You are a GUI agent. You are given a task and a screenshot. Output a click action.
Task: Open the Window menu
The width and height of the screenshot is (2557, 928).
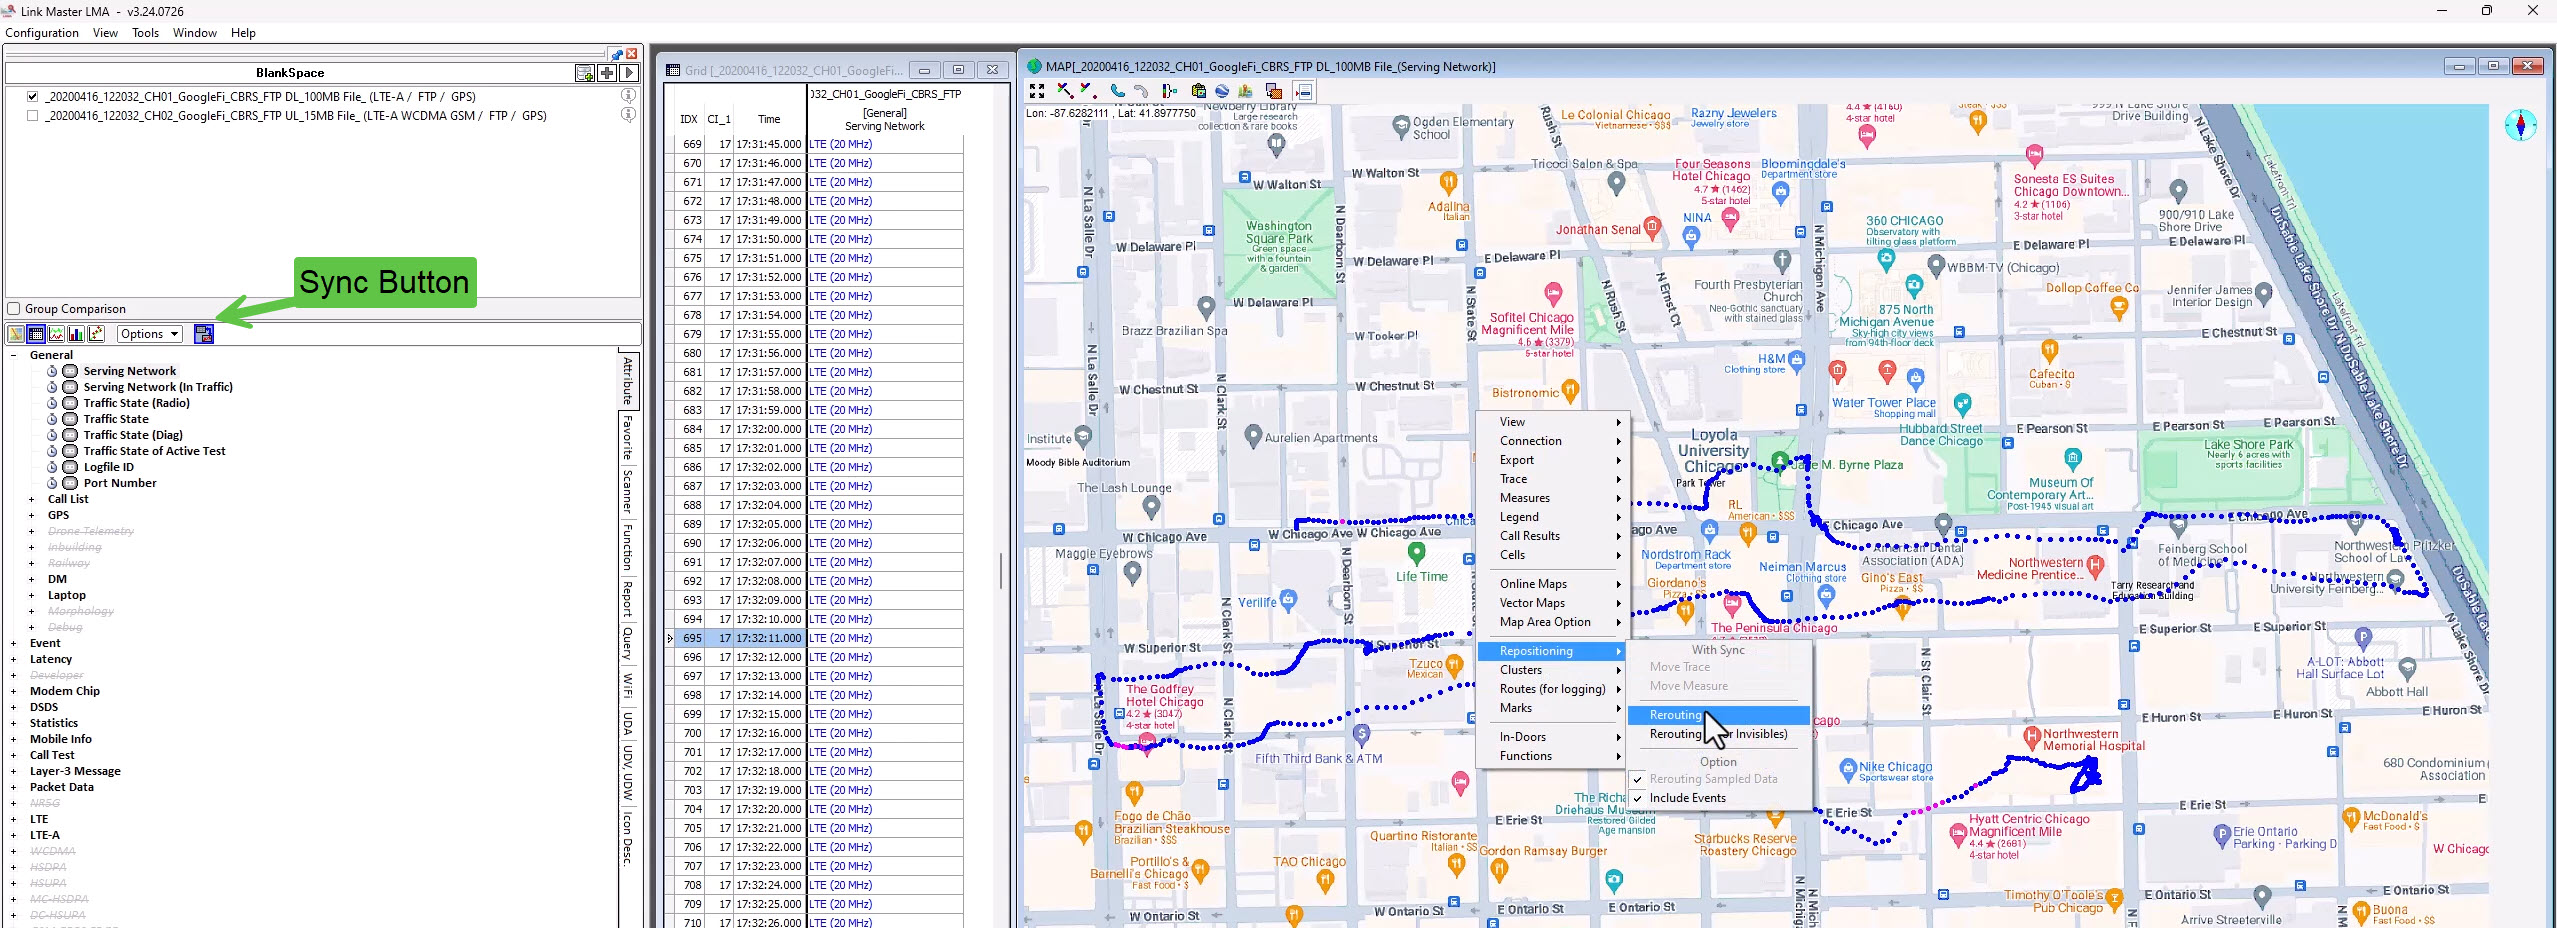195,33
